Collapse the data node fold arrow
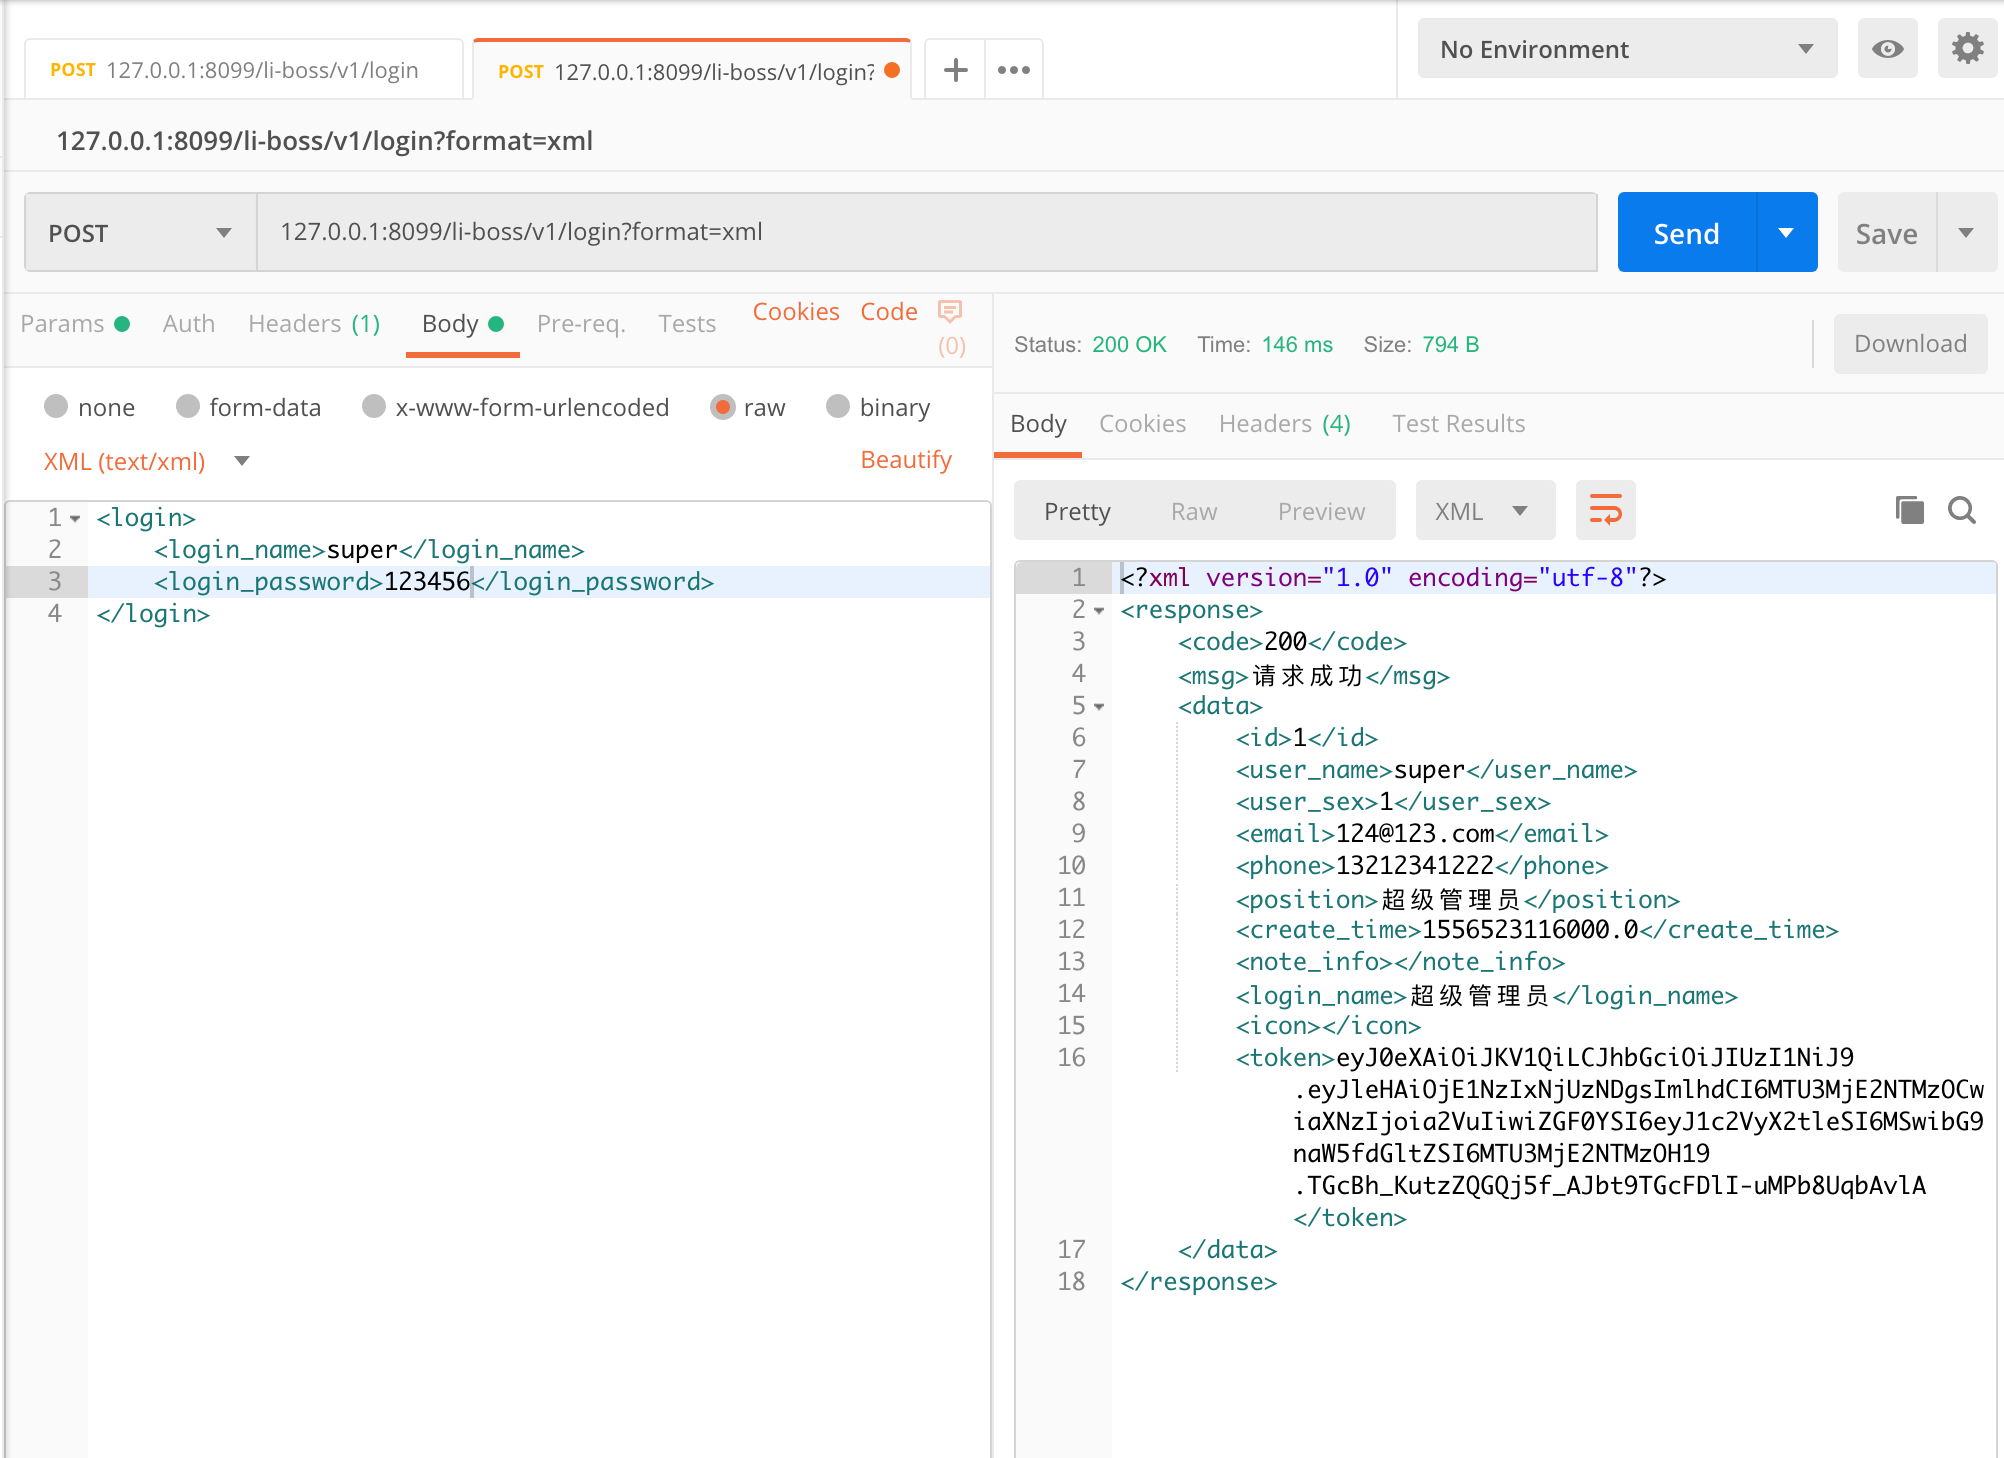The height and width of the screenshot is (1458, 2004). click(x=1099, y=707)
